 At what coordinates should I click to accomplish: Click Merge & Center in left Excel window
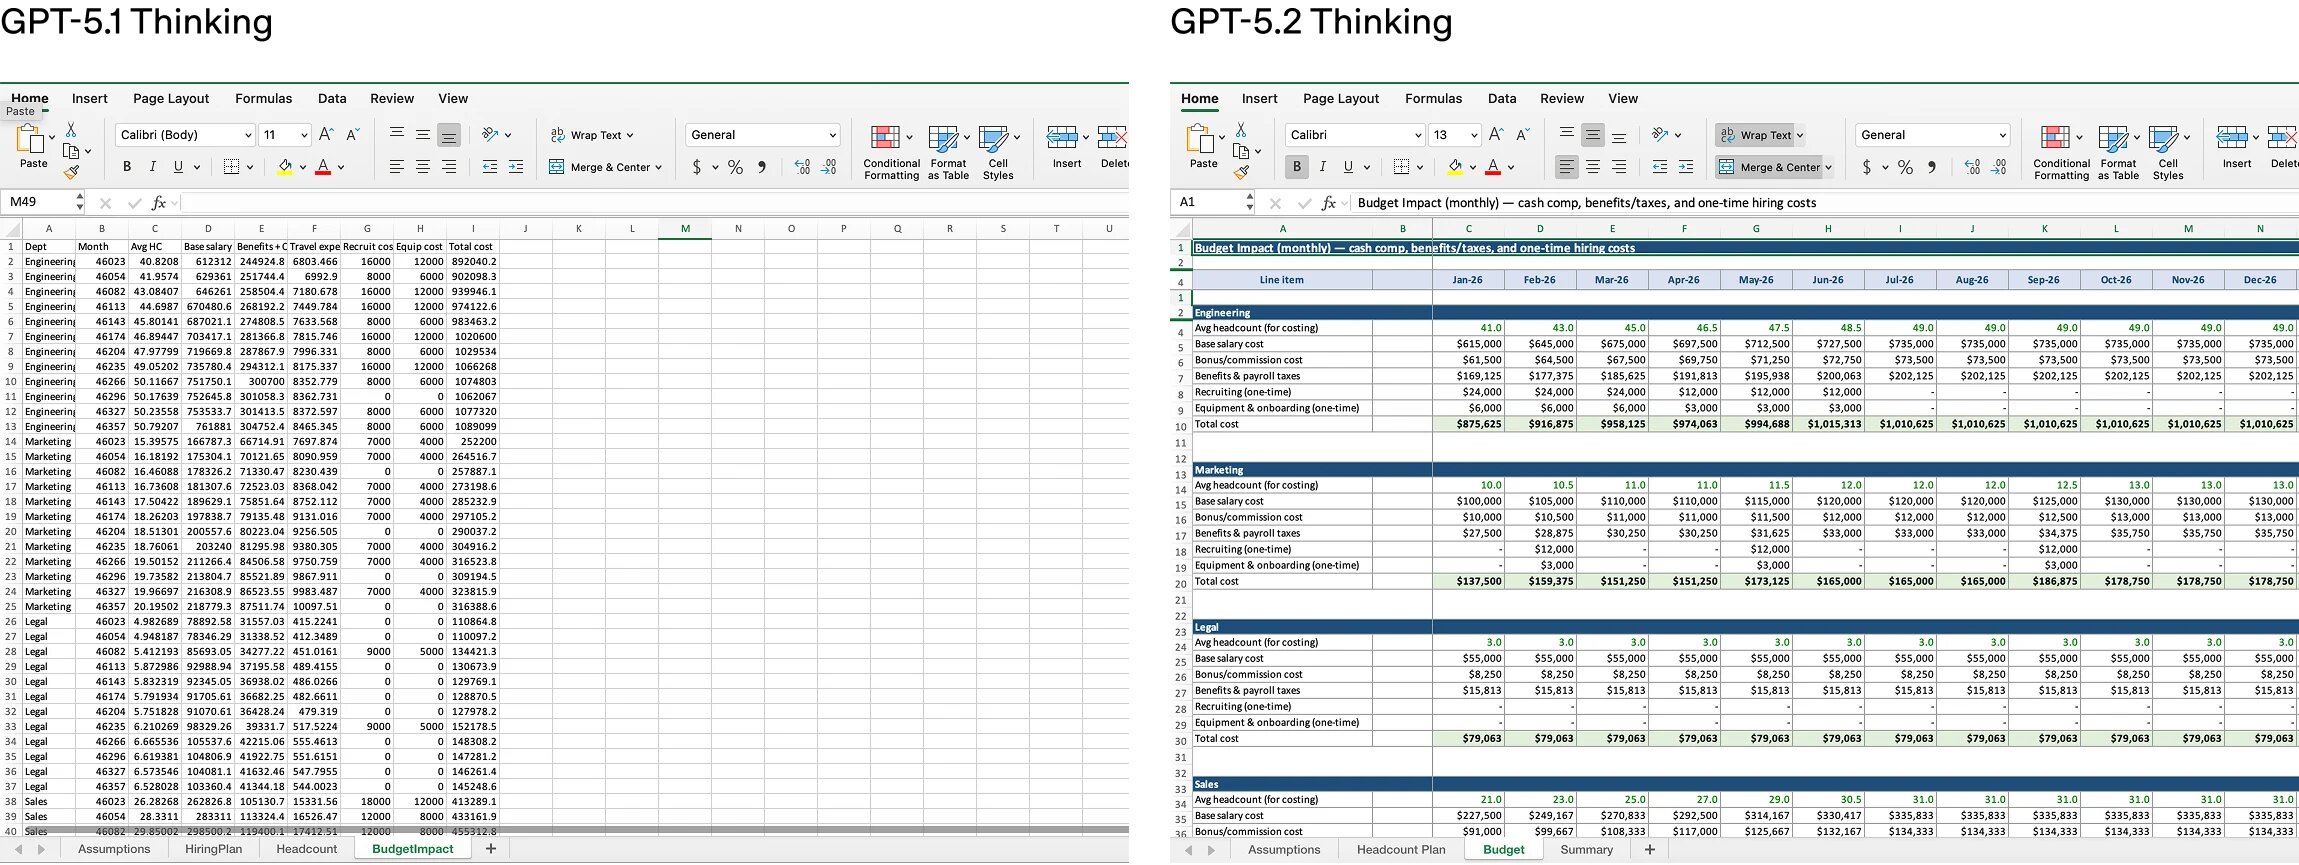[606, 167]
